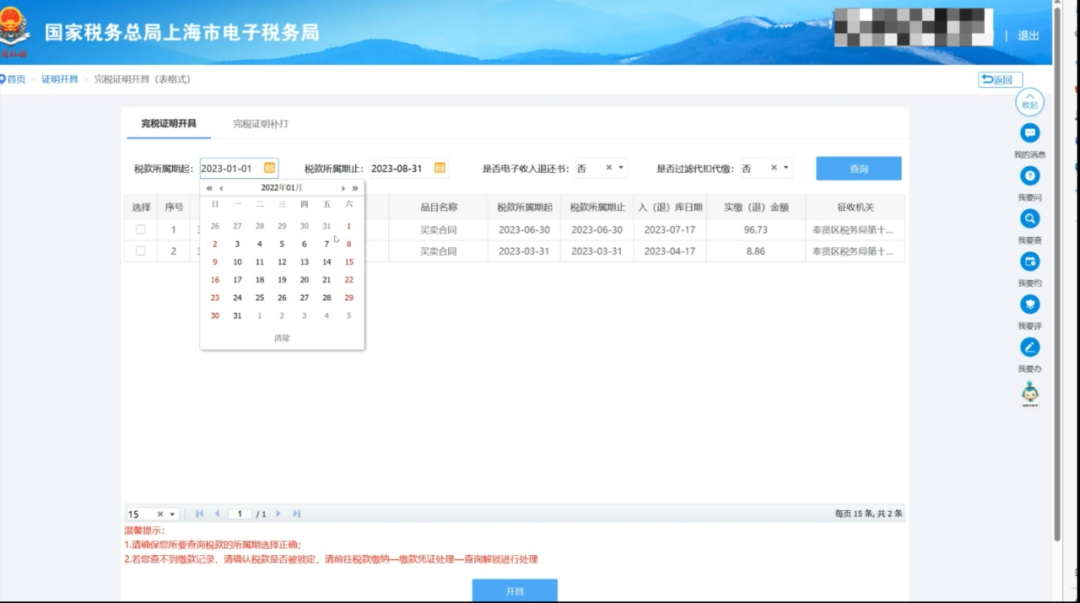Click the 我要办 pencil icon
Screen dimensions: 1080x603
point(1029,347)
